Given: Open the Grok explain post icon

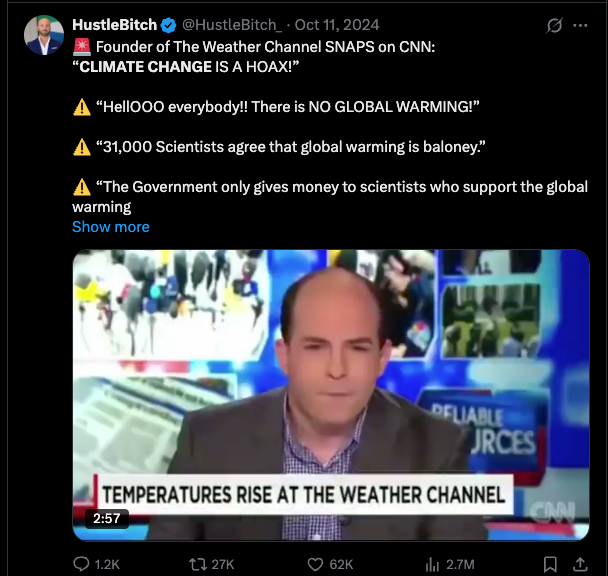Looking at the screenshot, I should (x=554, y=26).
